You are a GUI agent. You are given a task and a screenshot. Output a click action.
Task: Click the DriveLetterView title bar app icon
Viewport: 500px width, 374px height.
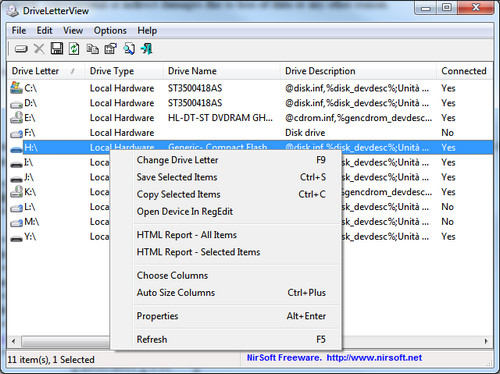point(13,11)
